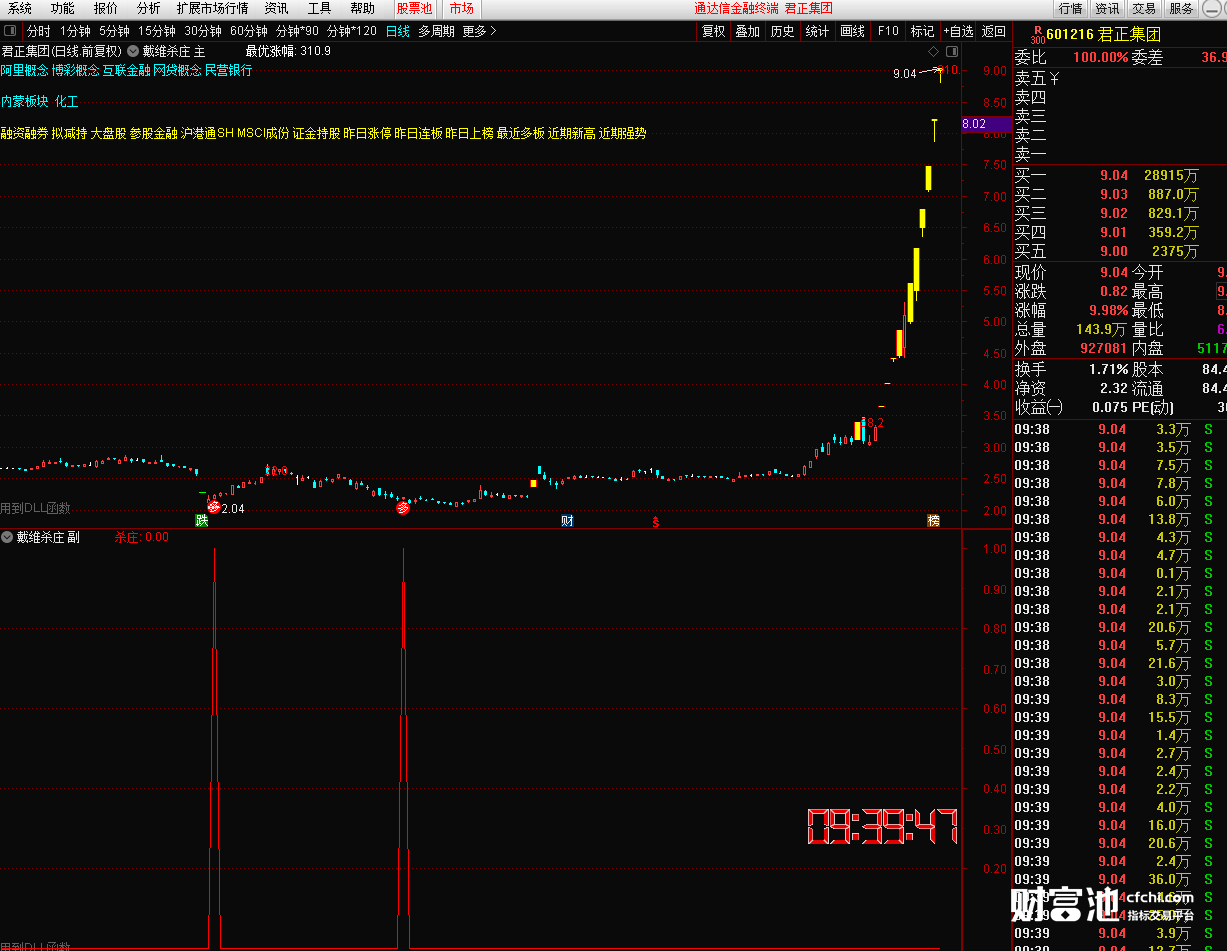This screenshot has height=951, width=1227.
Task: Expand the 戴维杀庄 副 indicator dropdown
Action: tap(7, 537)
